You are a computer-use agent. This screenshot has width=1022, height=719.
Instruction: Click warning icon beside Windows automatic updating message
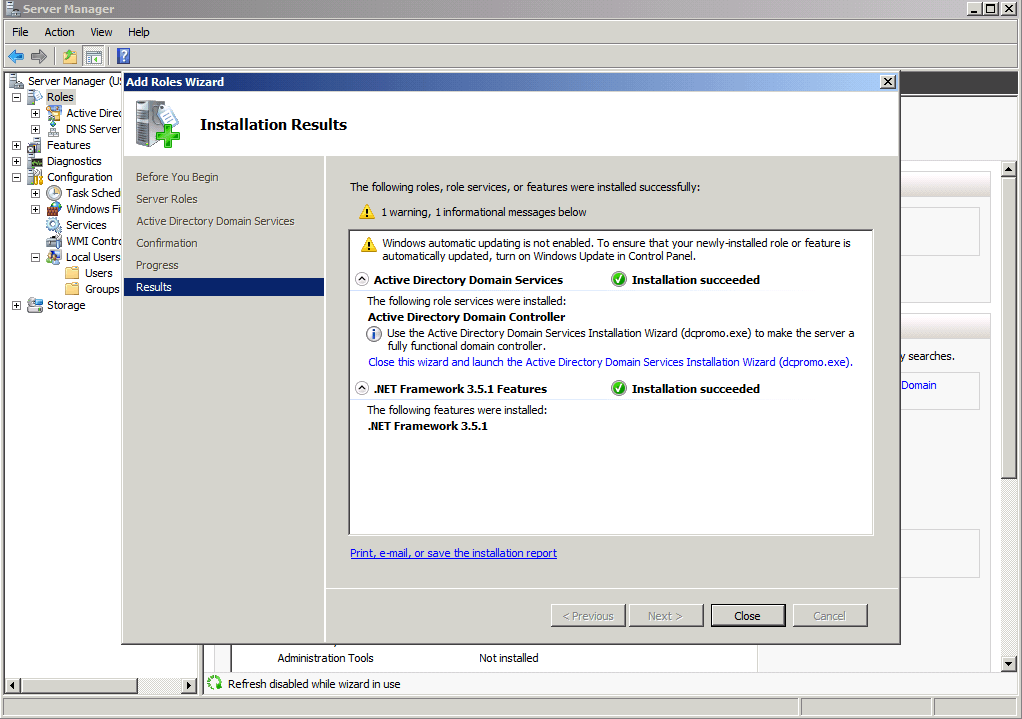pyautogui.click(x=369, y=244)
